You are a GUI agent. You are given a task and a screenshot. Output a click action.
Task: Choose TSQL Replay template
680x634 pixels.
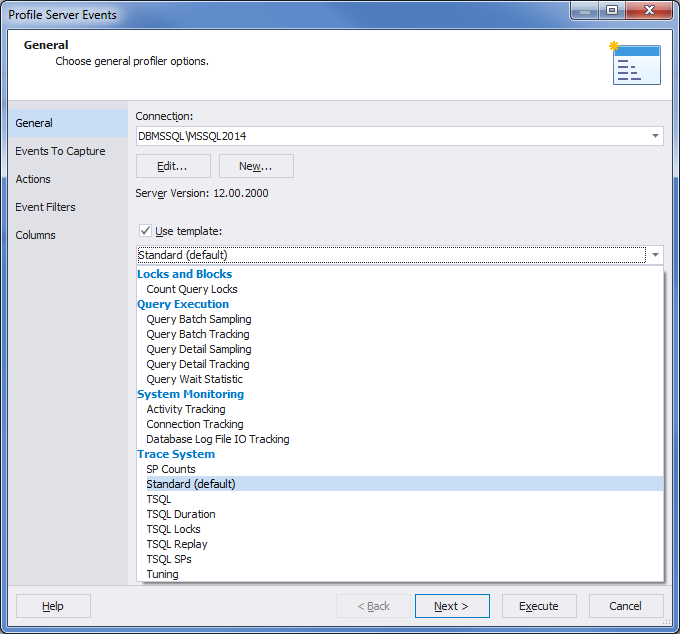click(x=400, y=544)
